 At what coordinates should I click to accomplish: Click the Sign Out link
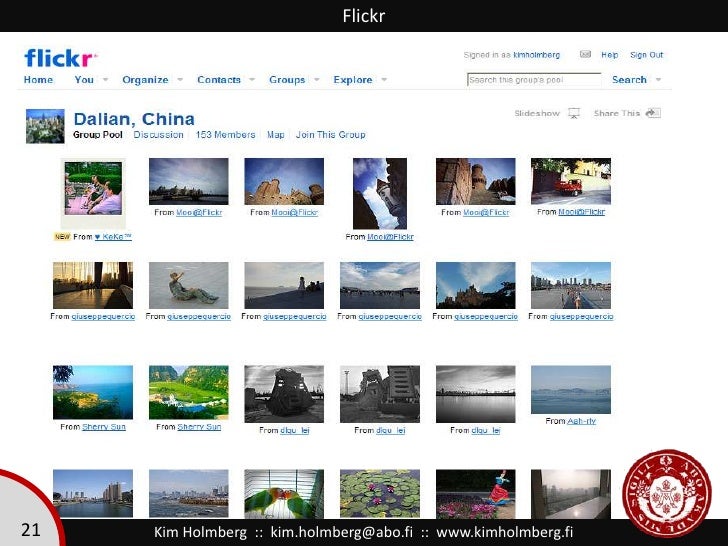tap(646, 55)
